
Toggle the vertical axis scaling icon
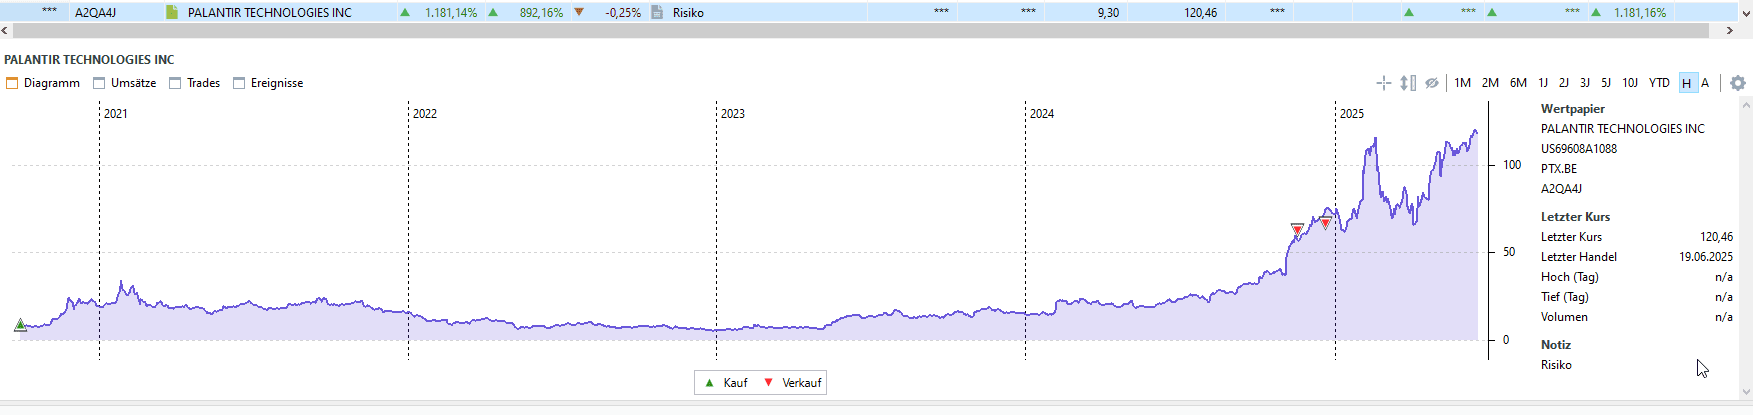(x=1408, y=83)
